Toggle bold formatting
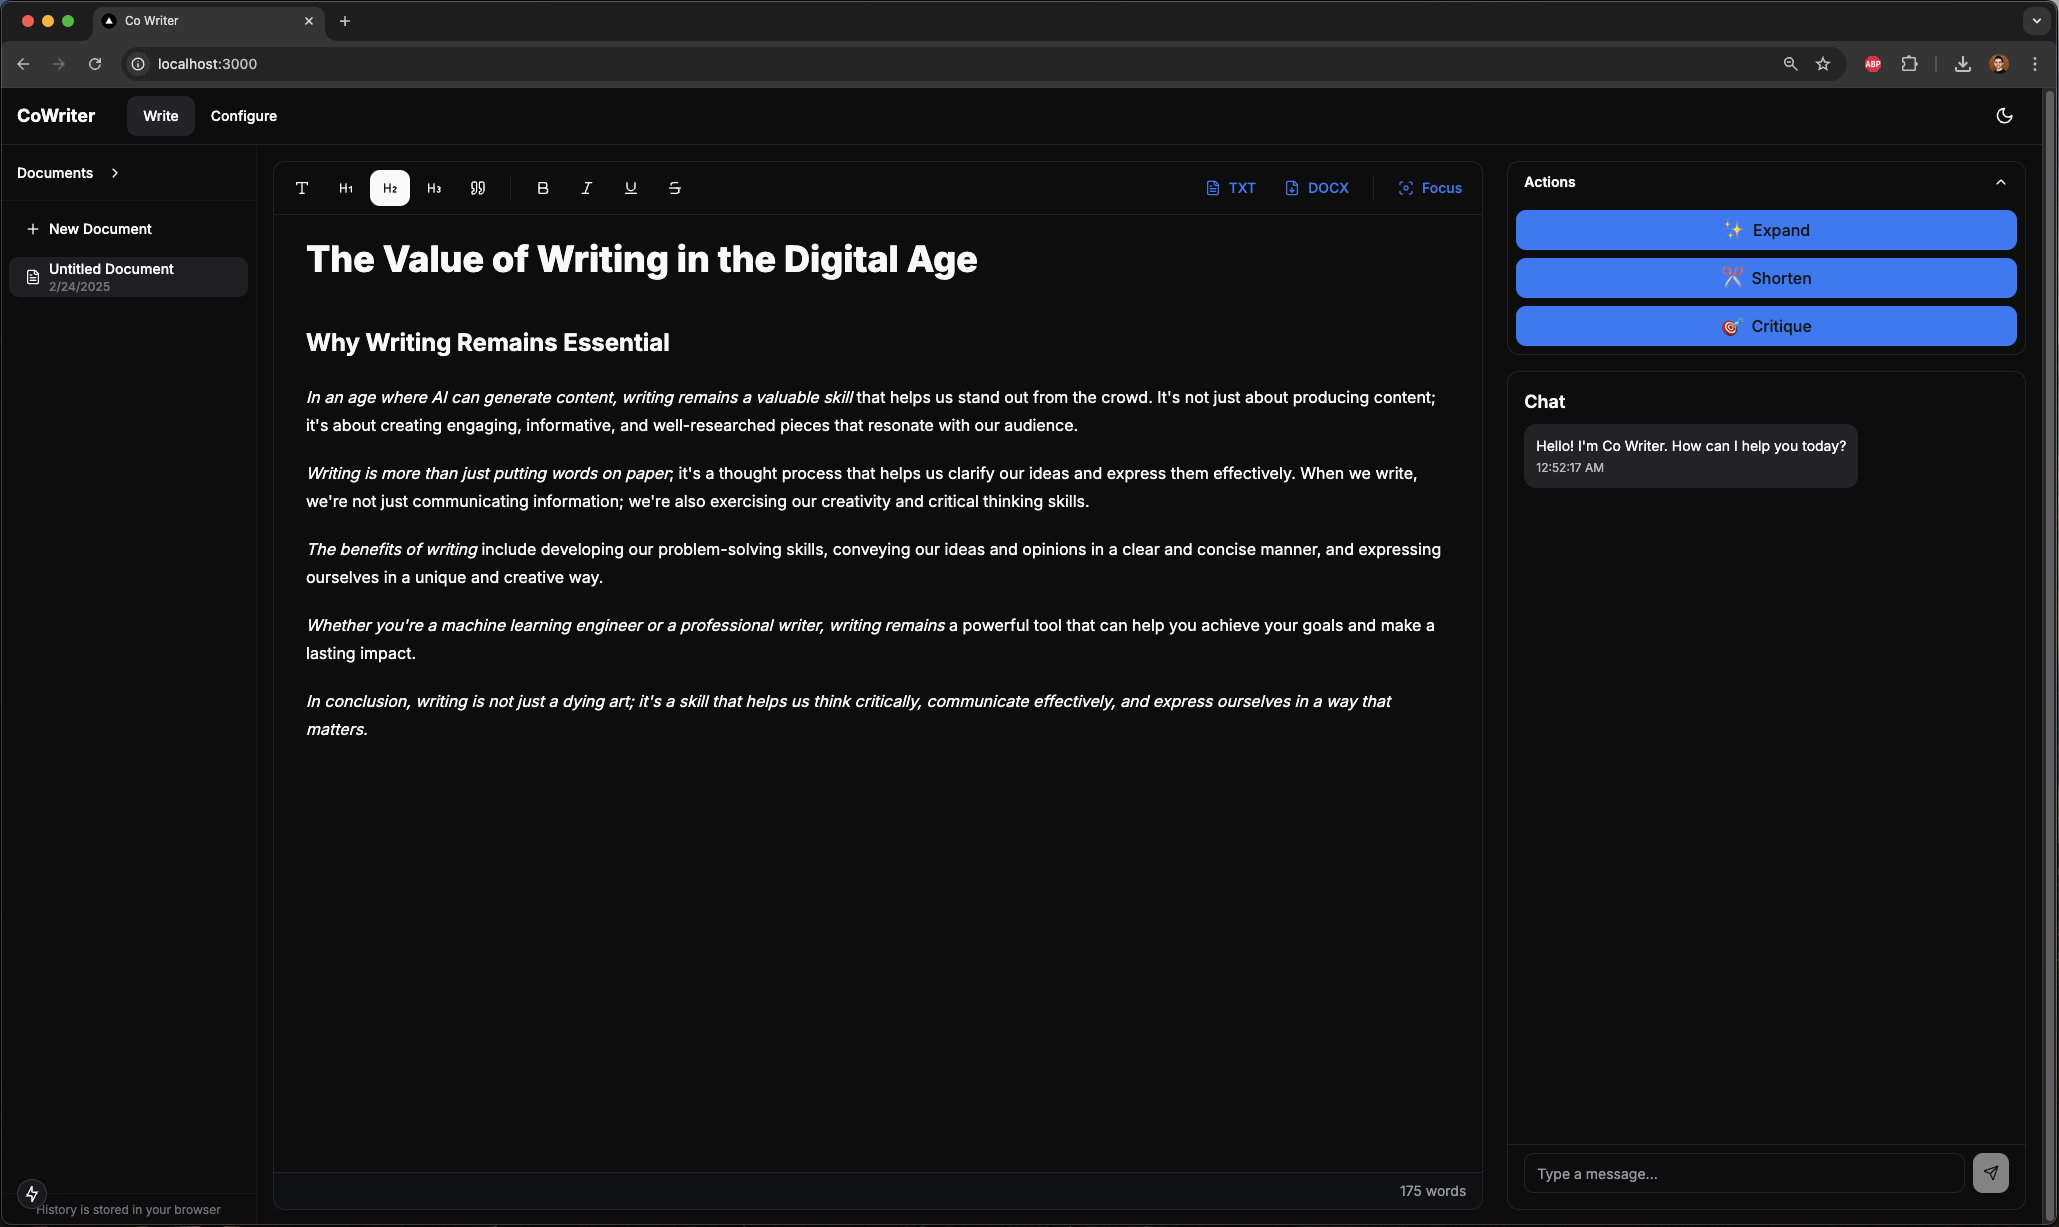 543,188
